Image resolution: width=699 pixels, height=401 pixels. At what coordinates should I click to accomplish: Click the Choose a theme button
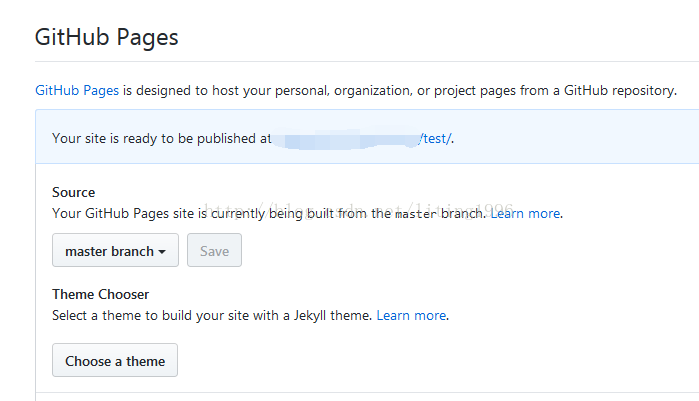(x=115, y=360)
